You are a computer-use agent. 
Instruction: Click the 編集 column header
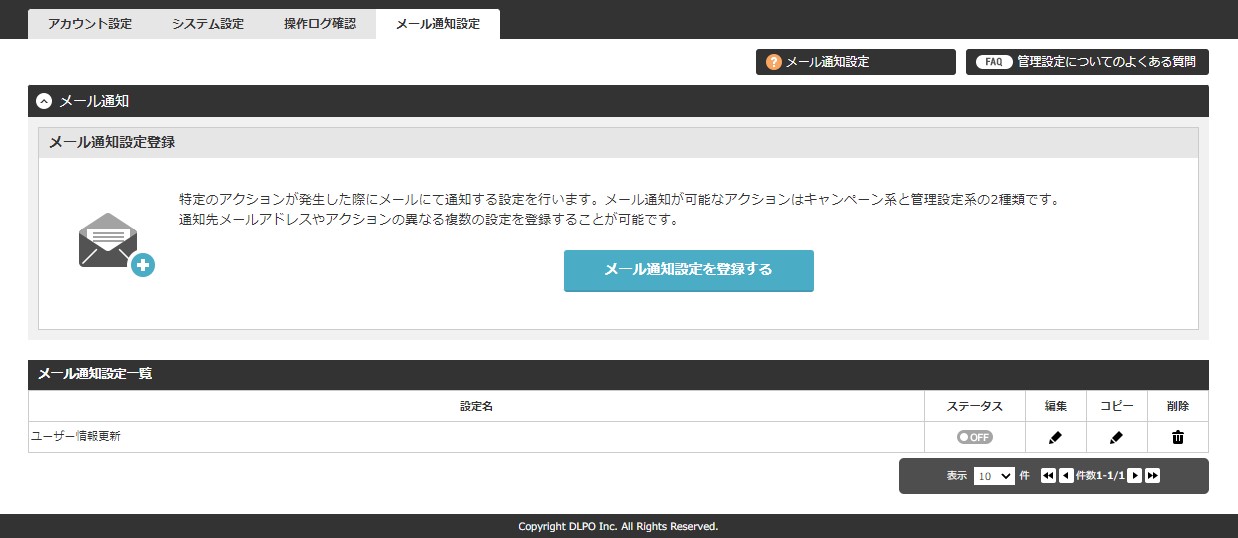[x=1056, y=406]
